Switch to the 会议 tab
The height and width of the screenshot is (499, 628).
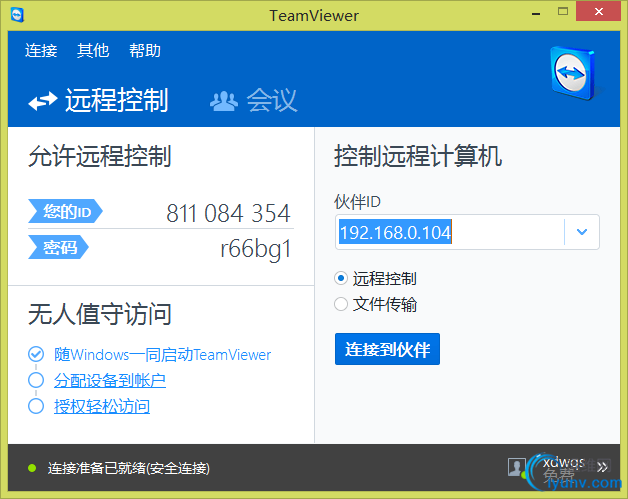(254, 100)
